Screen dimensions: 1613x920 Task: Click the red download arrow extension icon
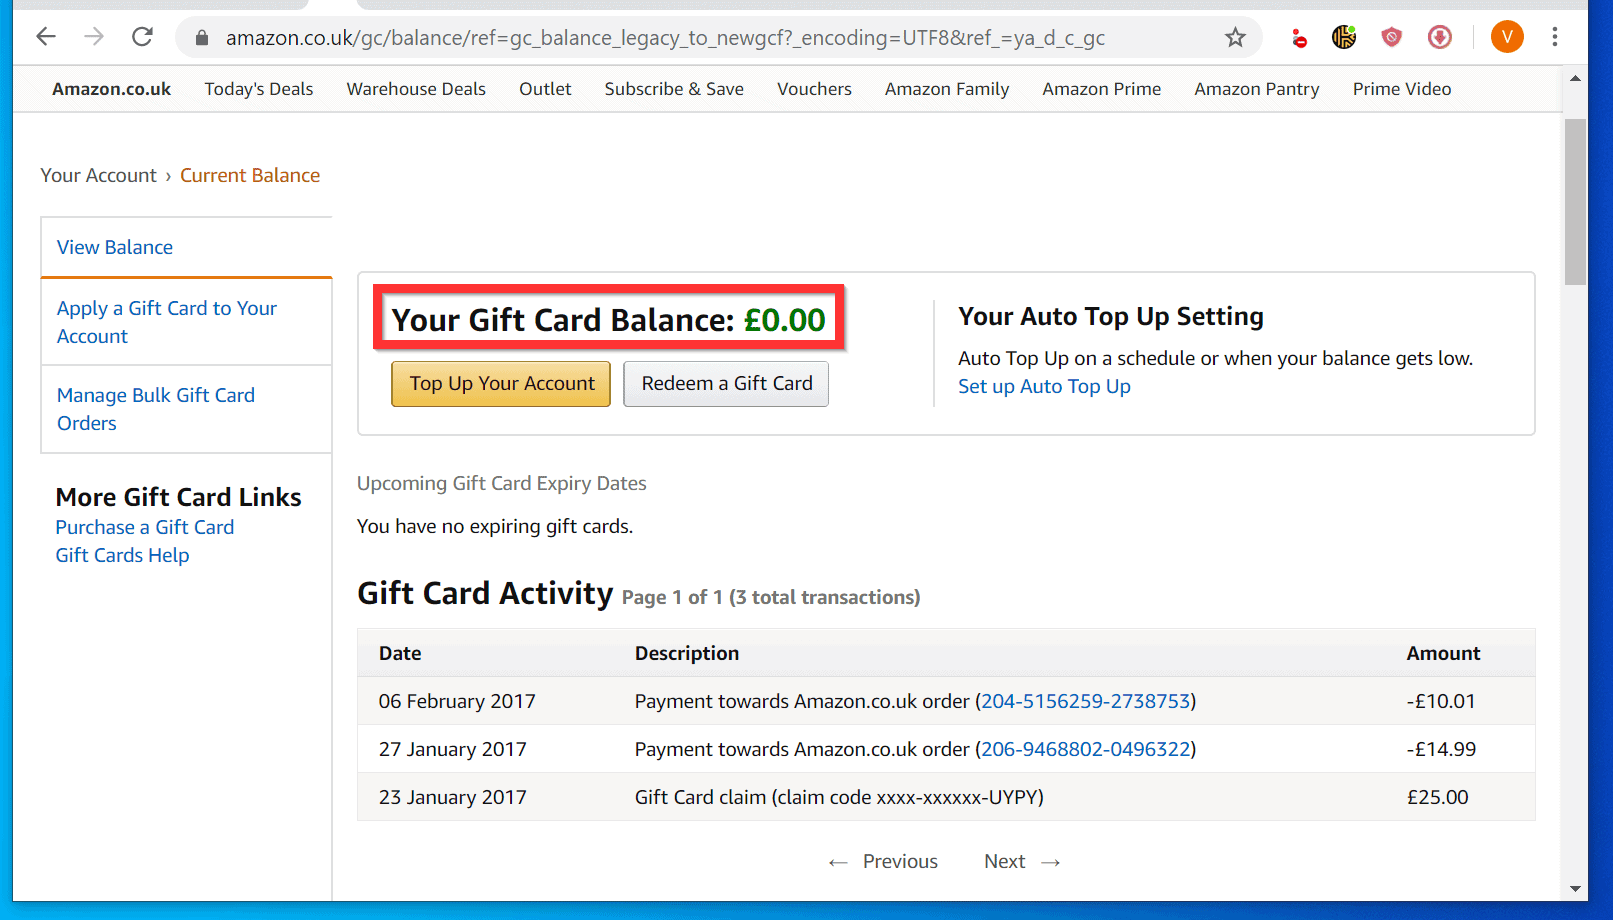tap(1439, 38)
